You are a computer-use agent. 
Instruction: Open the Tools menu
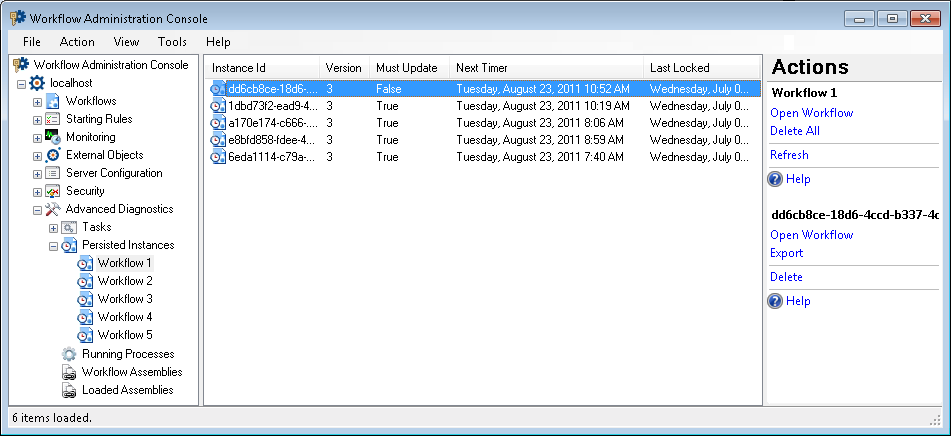[172, 42]
